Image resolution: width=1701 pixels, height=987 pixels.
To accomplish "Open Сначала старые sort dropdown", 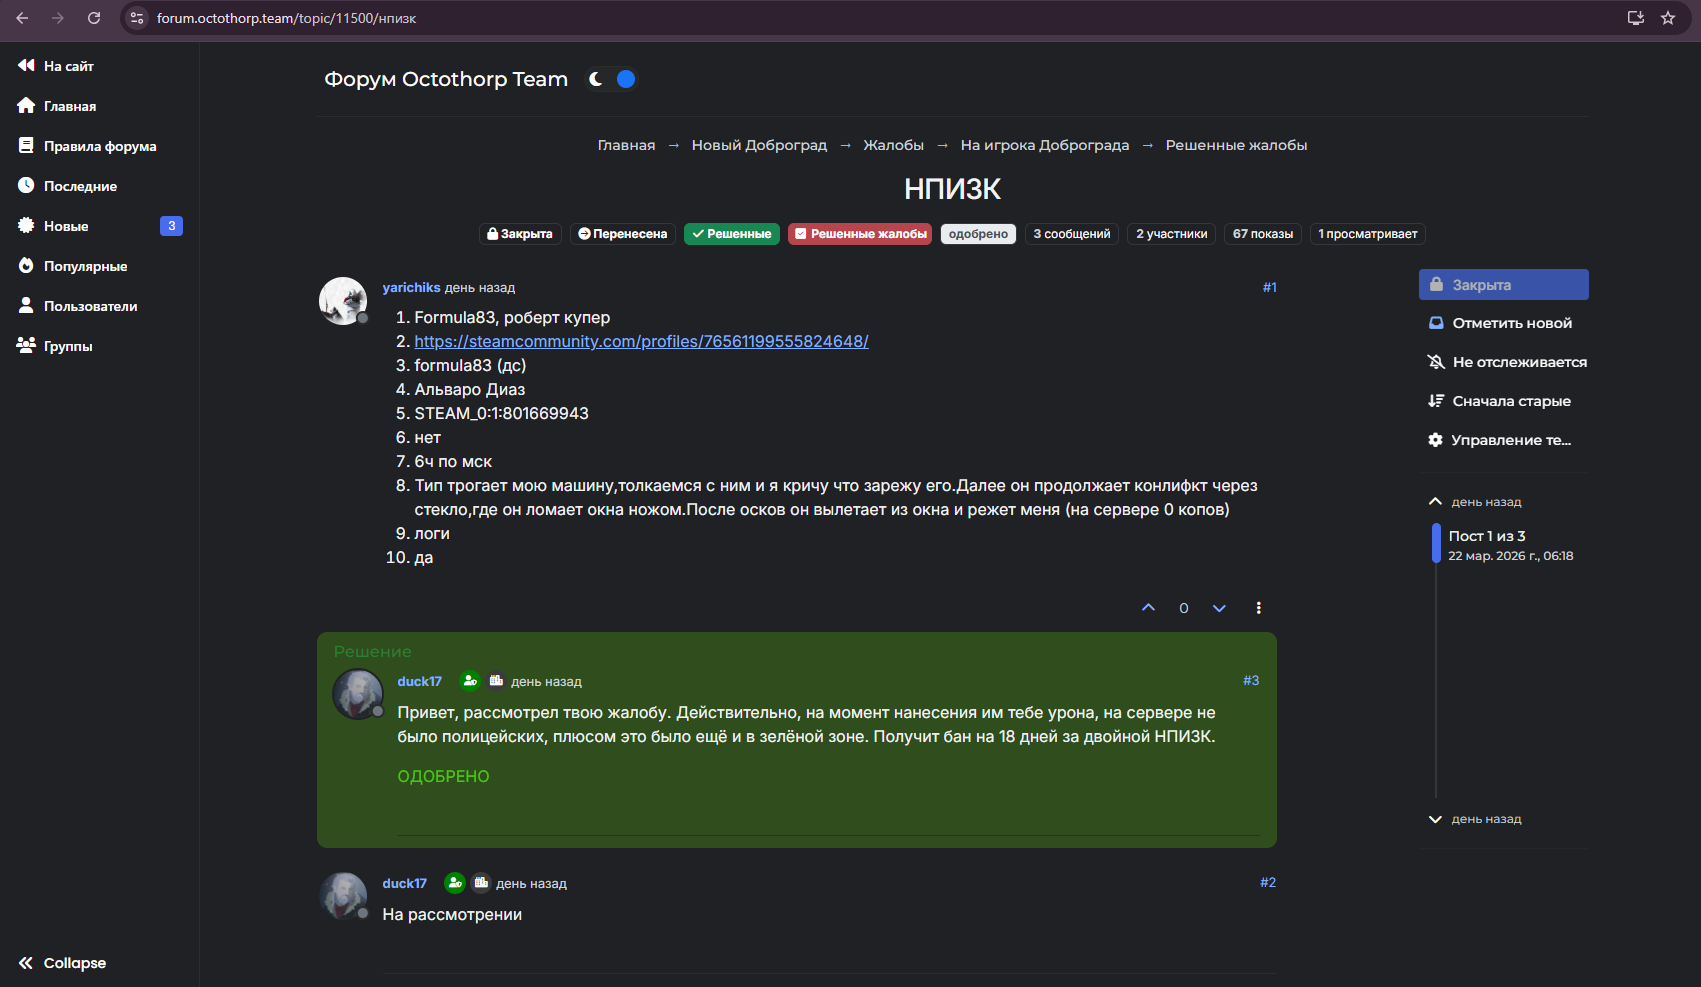I will 1500,401.
